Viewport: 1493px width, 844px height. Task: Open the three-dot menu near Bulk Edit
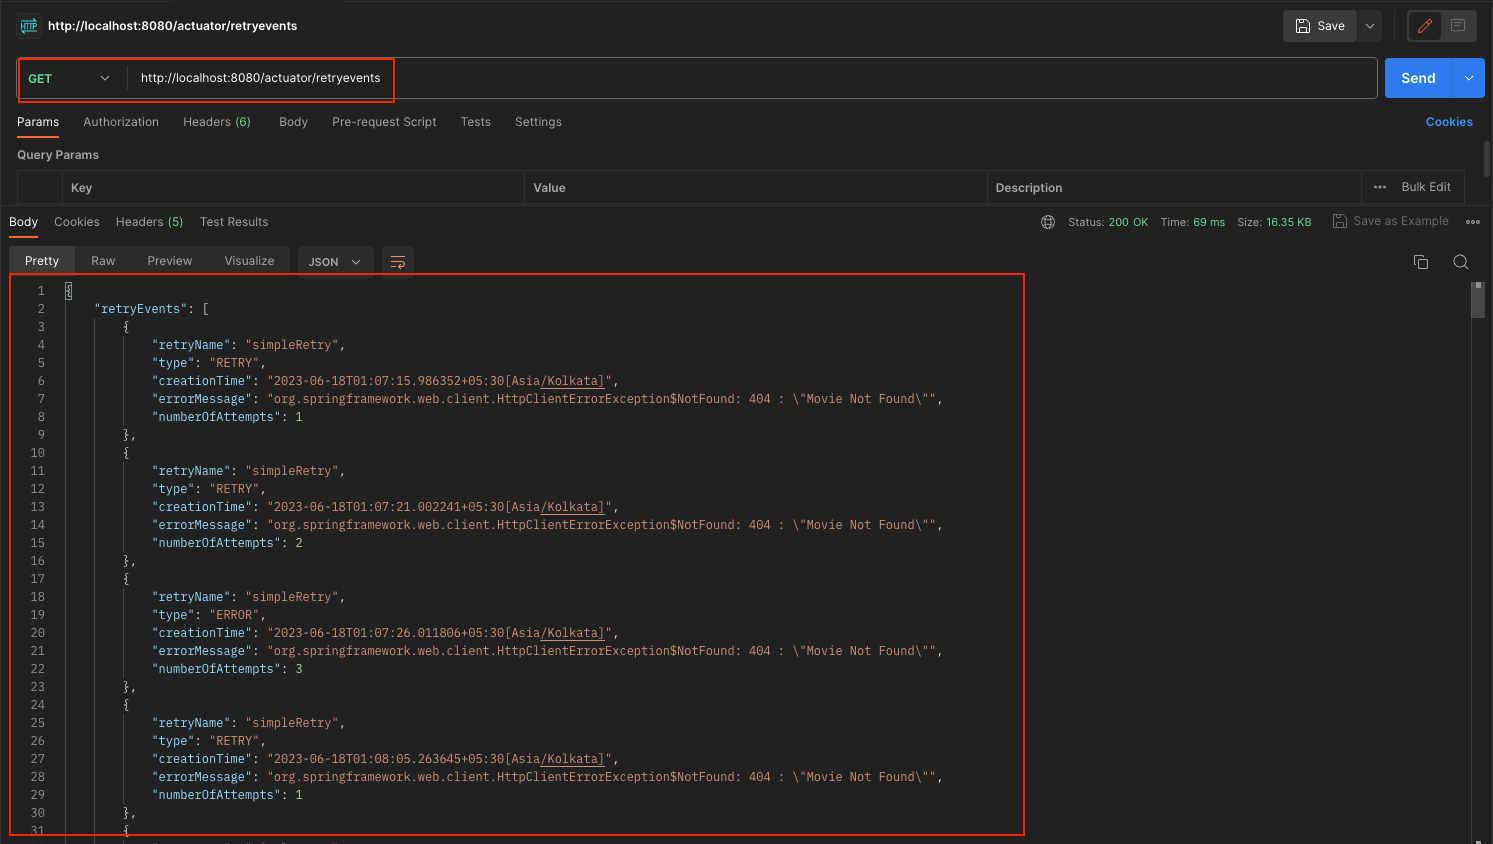[1379, 187]
